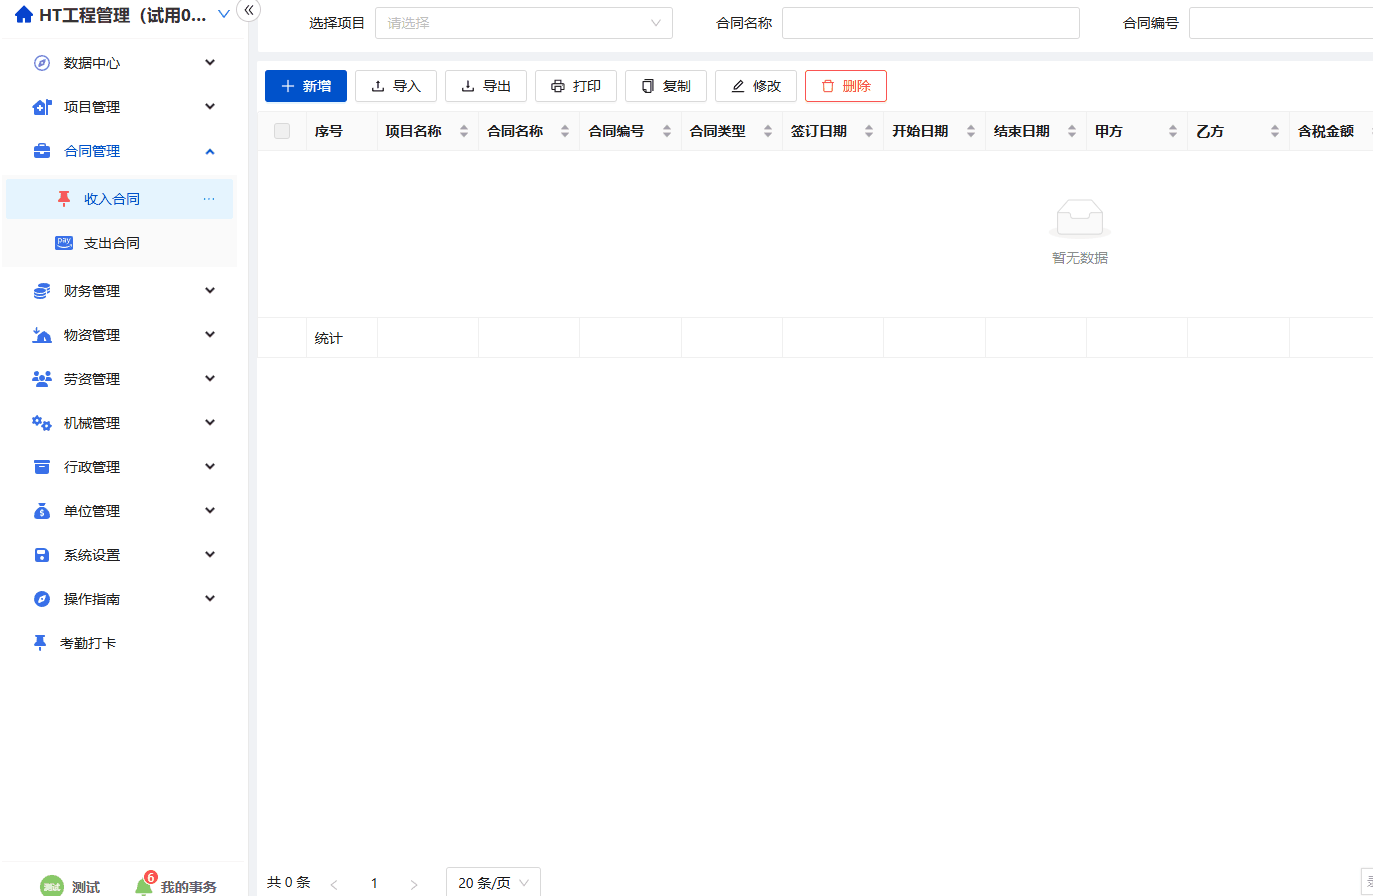
Task: Open the 20条/页 page size dropdown
Action: 491,882
